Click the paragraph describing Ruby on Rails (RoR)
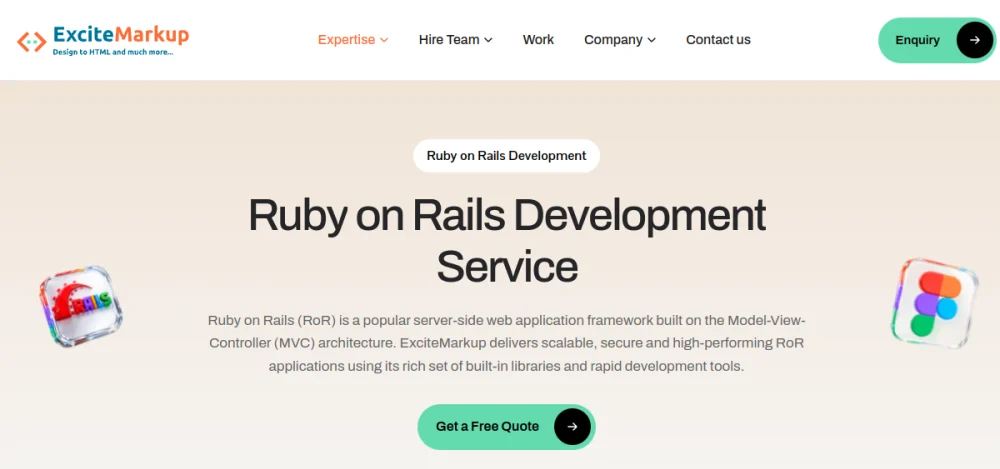Image resolution: width=1000 pixels, height=469 pixels. (x=506, y=343)
